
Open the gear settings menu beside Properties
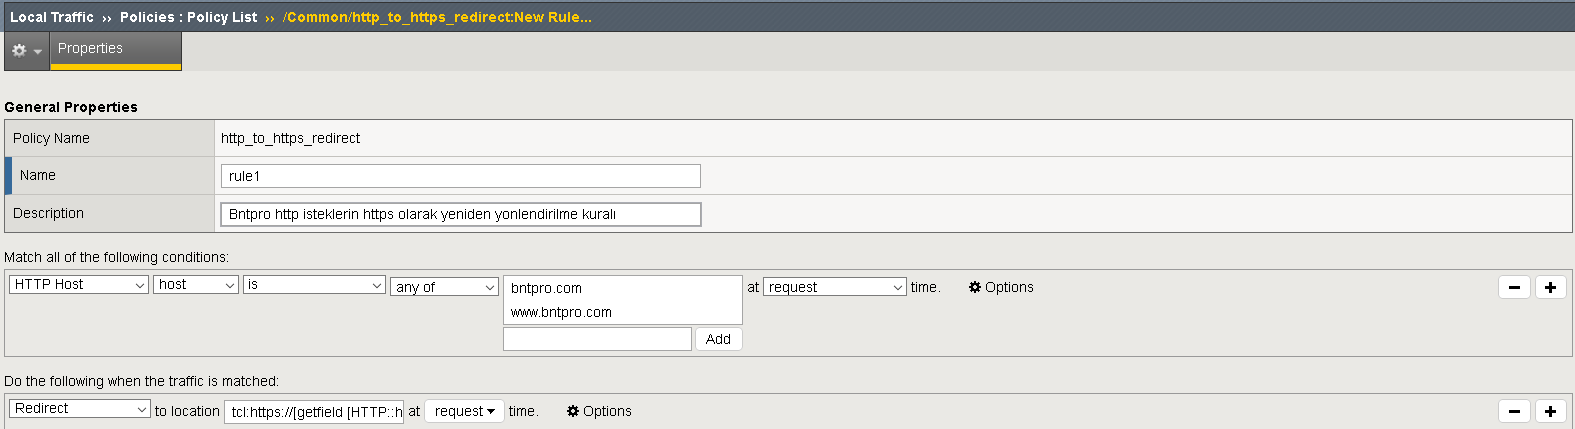(x=26, y=50)
